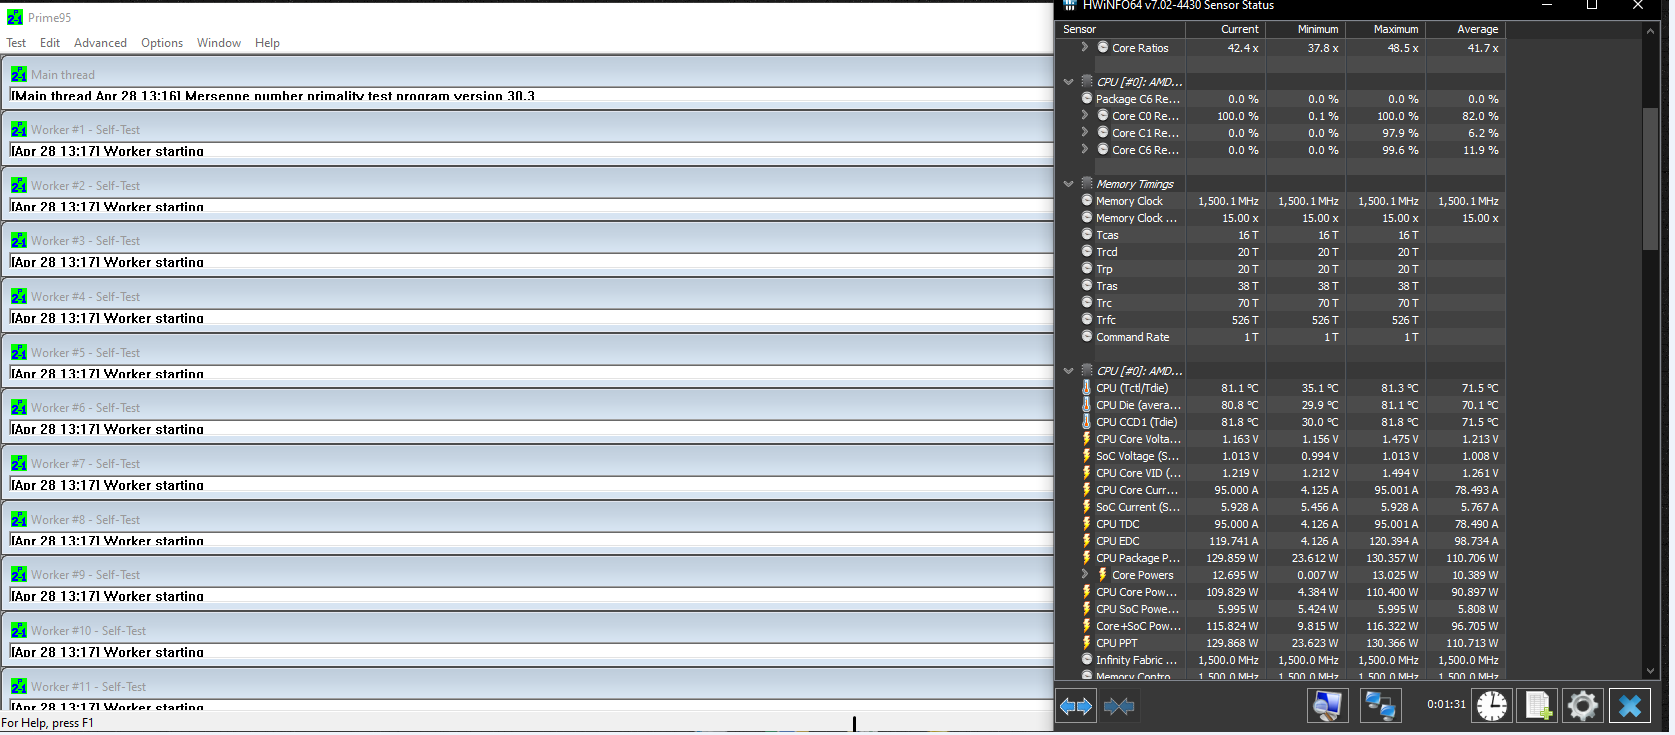Screen dimensions: 1675x735
Task: Expand the Core C0 Residency row
Action: tap(1085, 115)
